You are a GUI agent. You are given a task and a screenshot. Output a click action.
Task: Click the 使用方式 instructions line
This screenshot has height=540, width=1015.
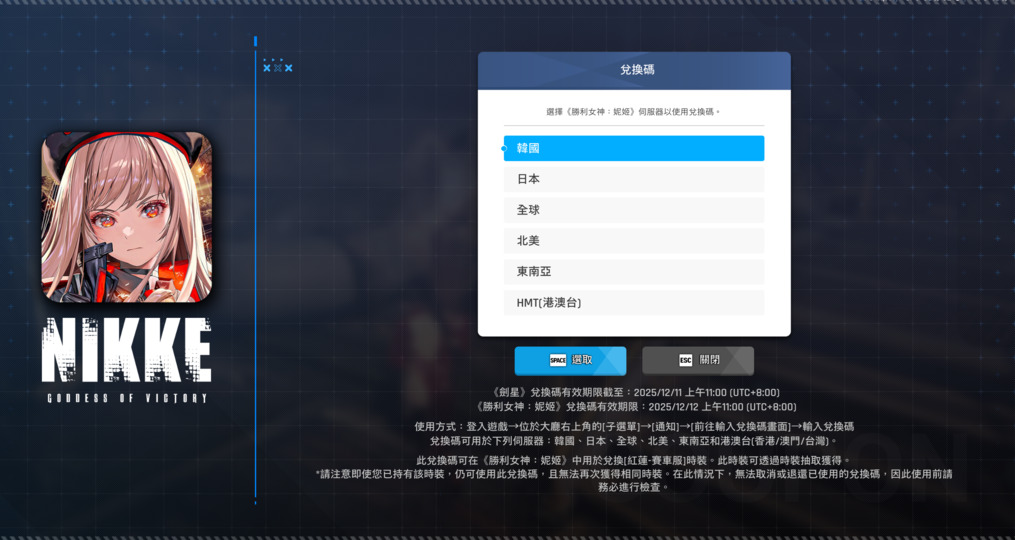(634, 427)
